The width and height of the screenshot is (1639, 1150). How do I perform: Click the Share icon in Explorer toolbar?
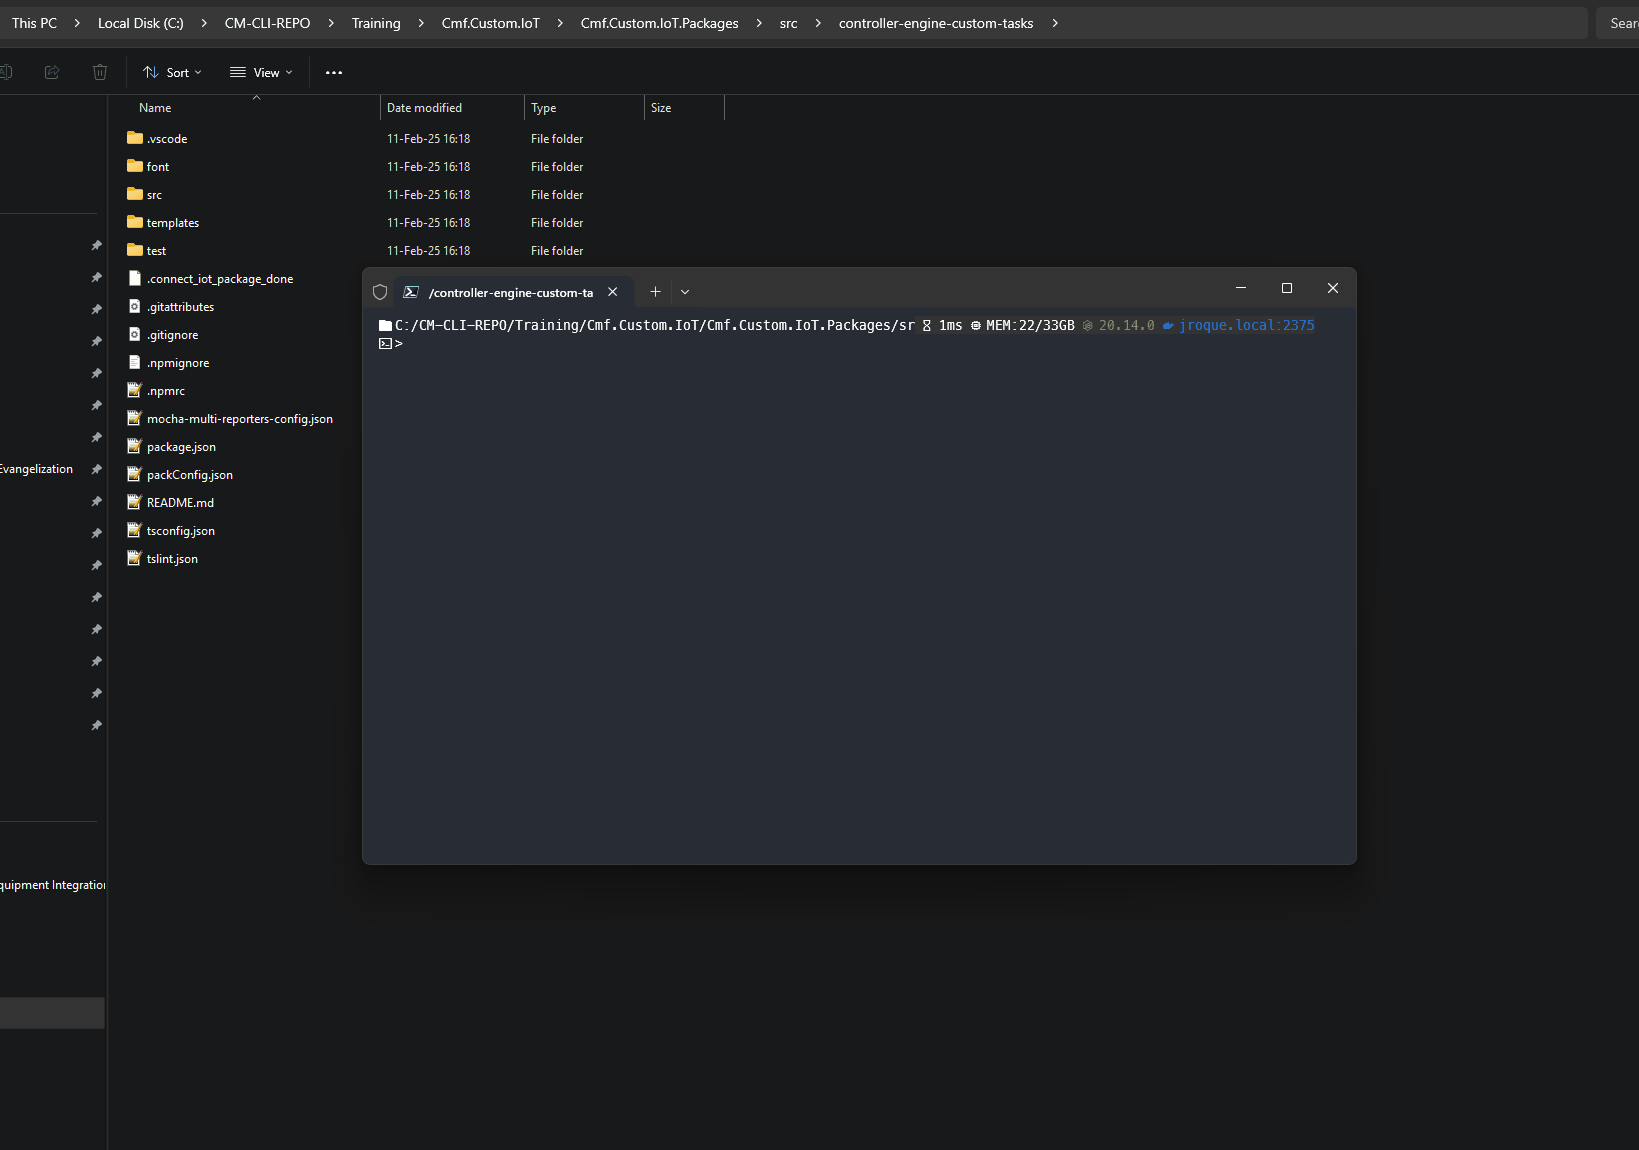pyautogui.click(x=52, y=72)
